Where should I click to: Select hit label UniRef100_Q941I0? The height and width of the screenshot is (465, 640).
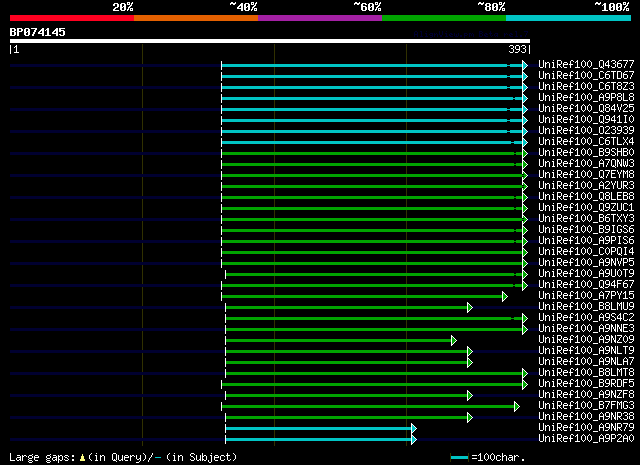pos(586,120)
